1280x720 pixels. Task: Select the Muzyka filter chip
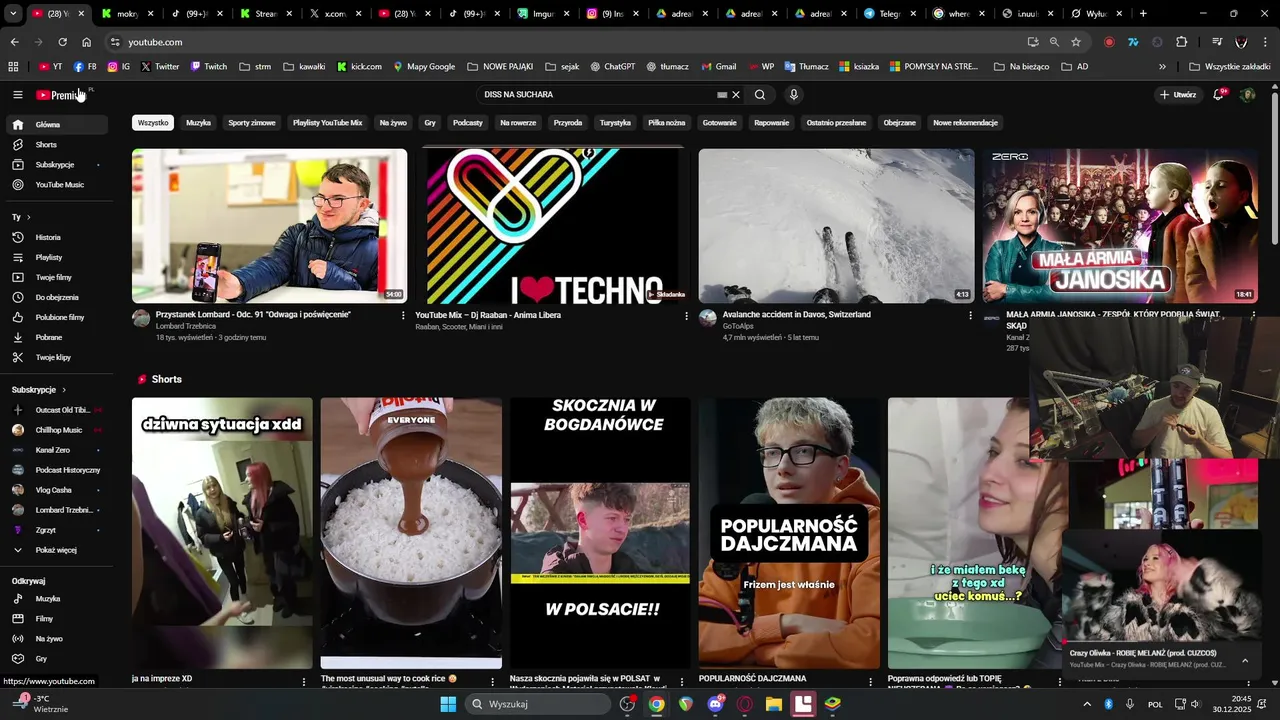point(199,123)
